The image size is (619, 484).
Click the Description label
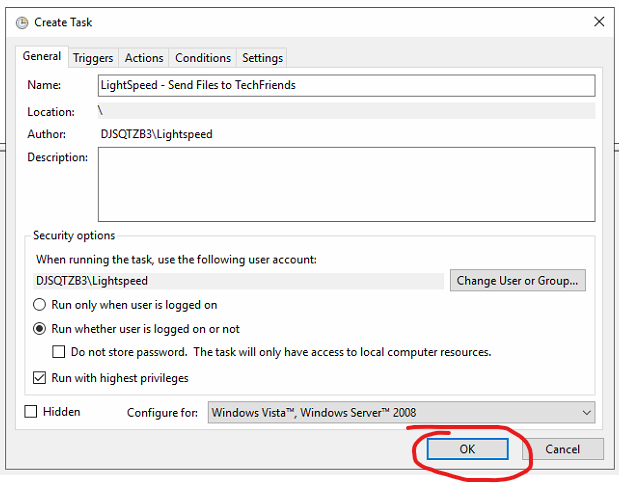coord(58,157)
